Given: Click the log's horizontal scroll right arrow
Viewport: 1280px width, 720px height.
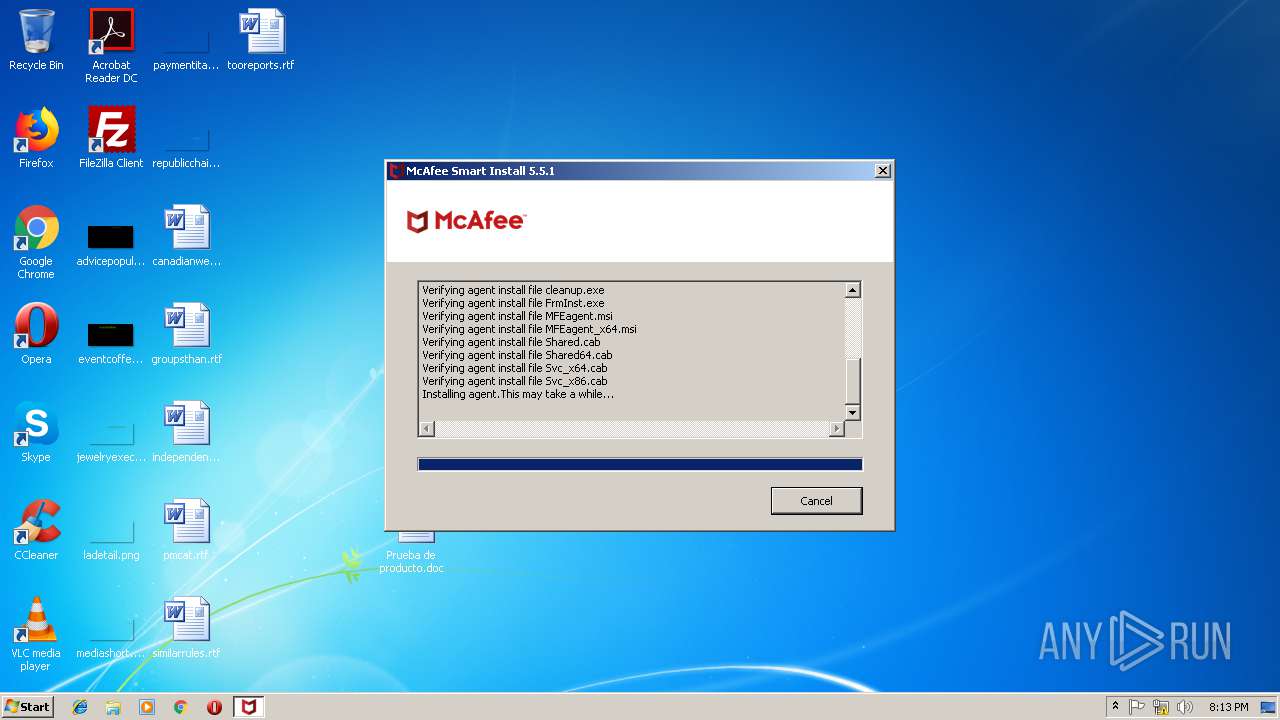Looking at the screenshot, I should tap(836, 429).
